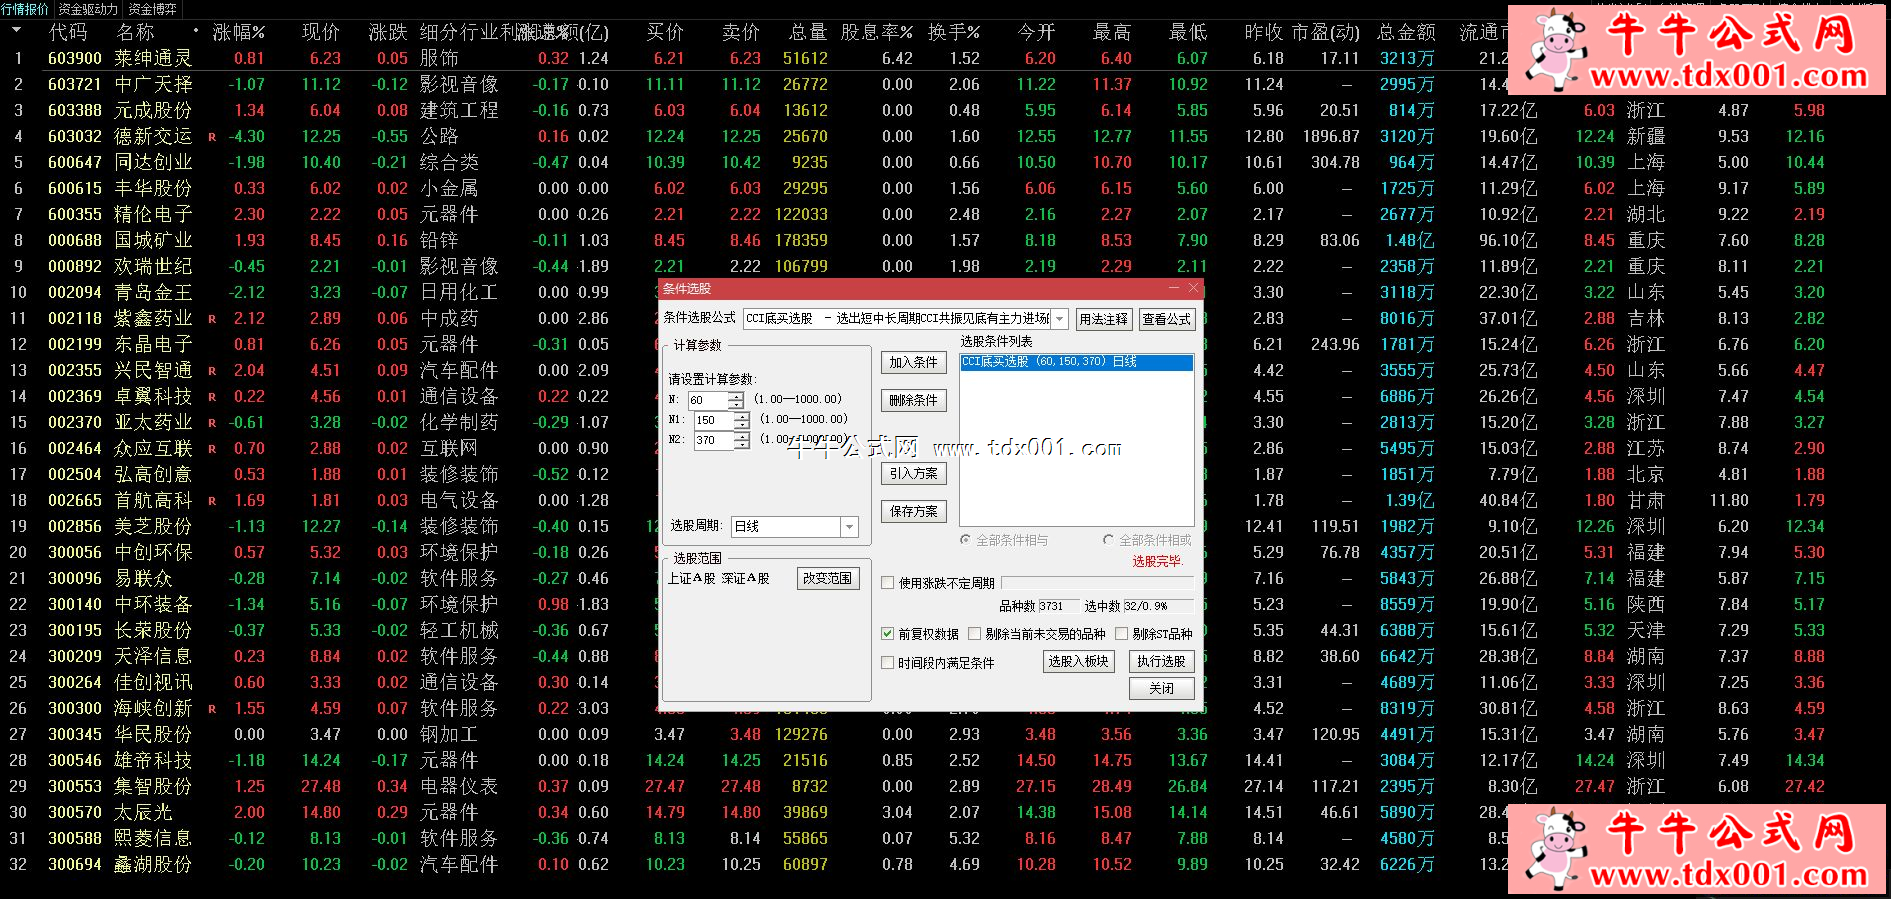The image size is (1891, 899).
Task: Select stock row 300570 太辰光
Action: [x=110, y=813]
